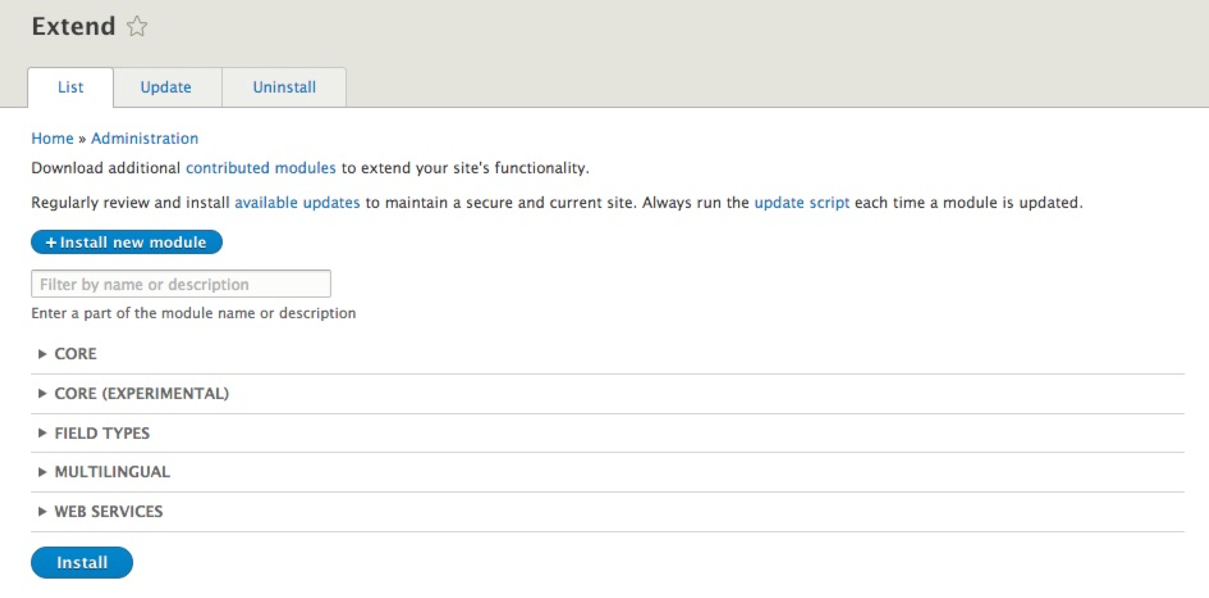
Task: Visit the available updates link
Action: pyautogui.click(x=297, y=203)
